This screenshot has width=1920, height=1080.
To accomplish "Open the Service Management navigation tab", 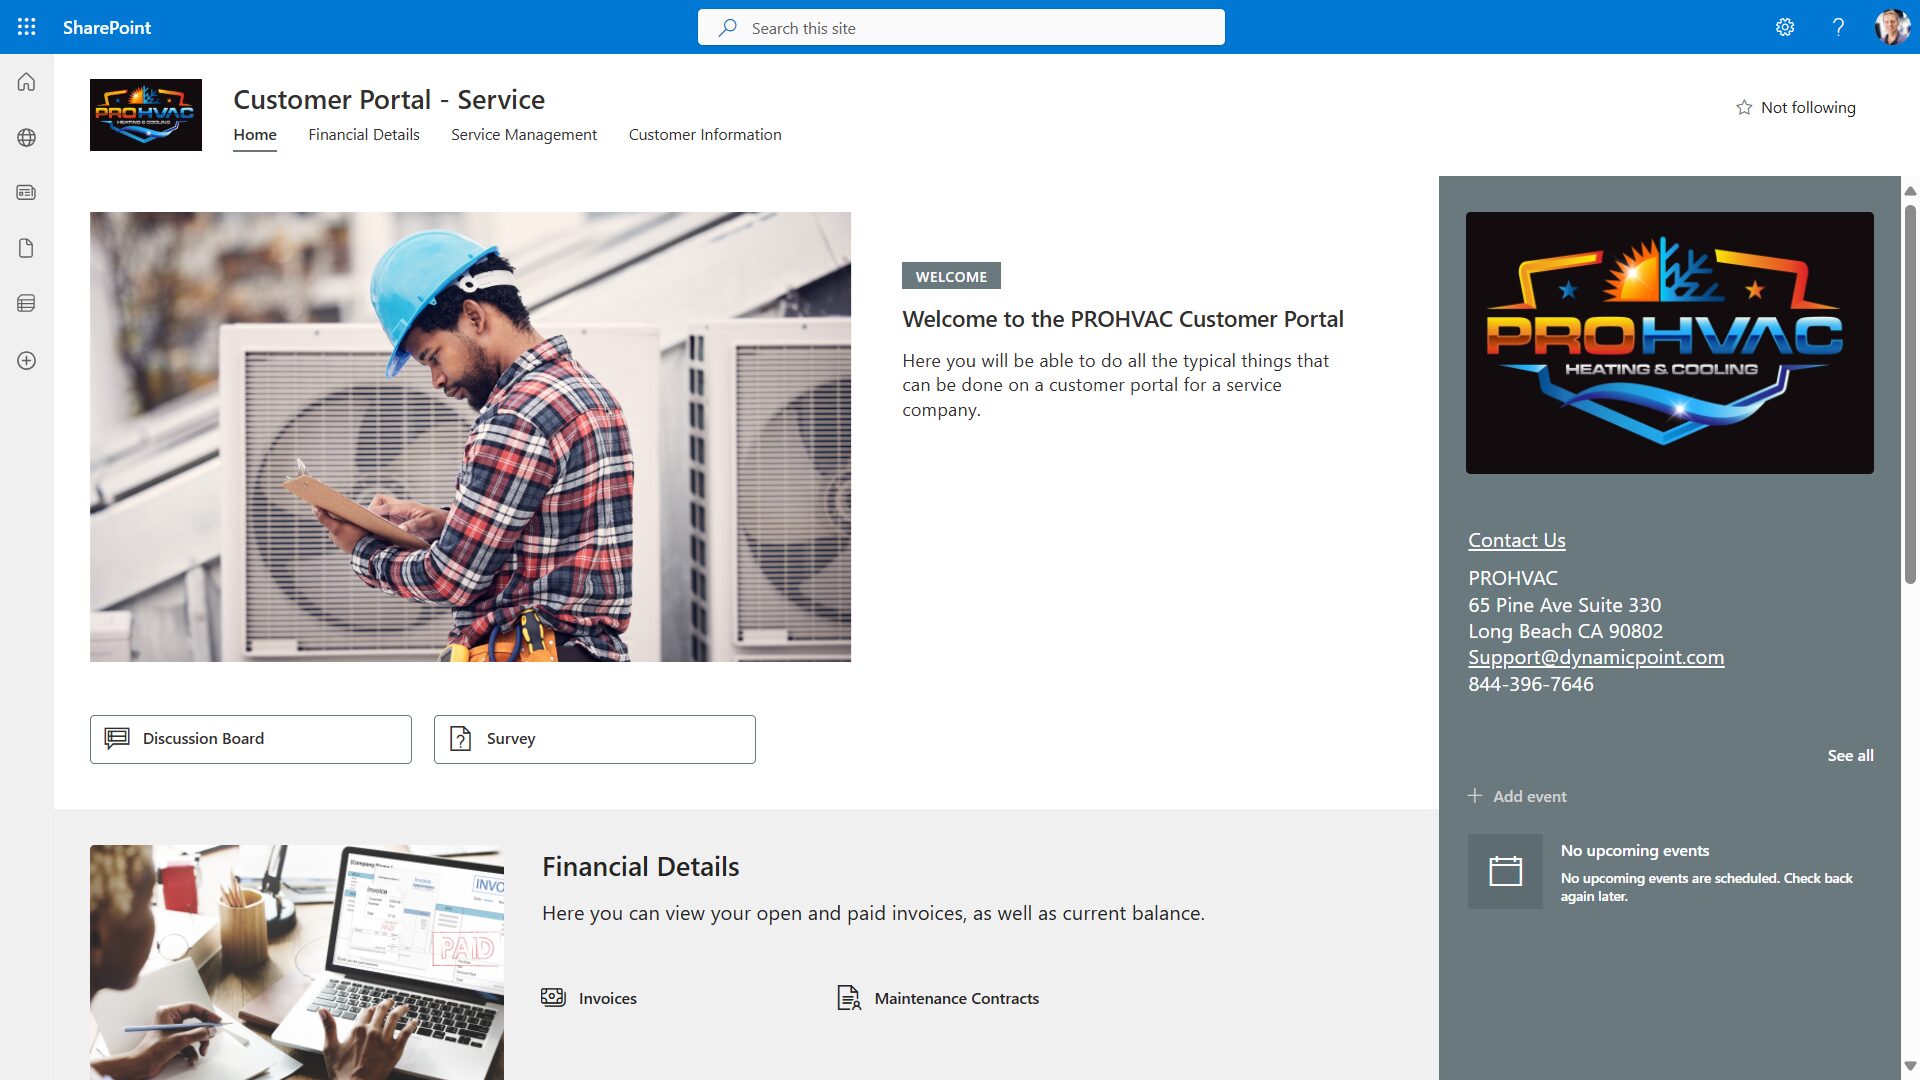I will pos(524,135).
